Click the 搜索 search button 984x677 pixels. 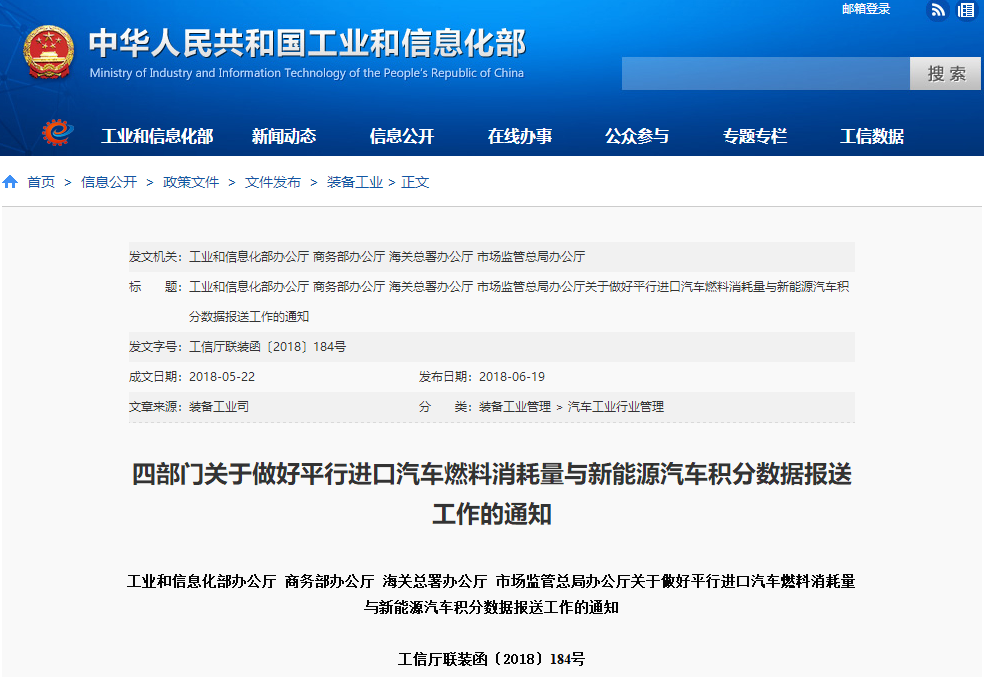tap(944, 73)
